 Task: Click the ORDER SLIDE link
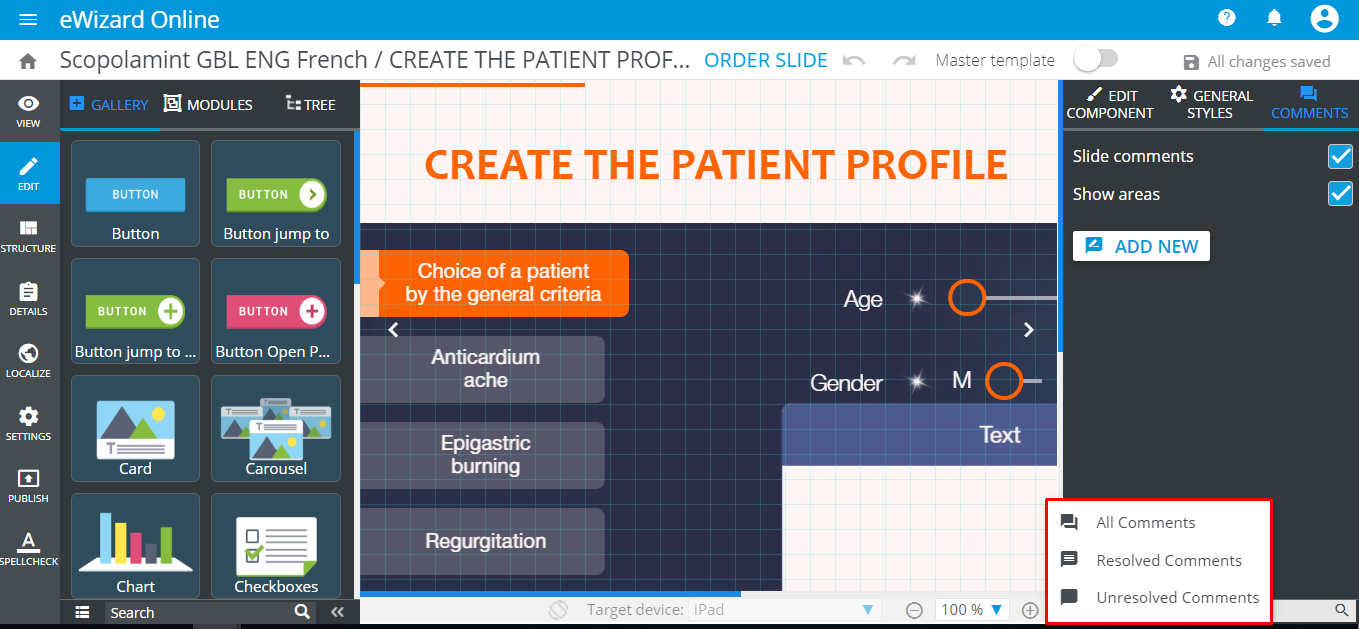click(x=766, y=61)
